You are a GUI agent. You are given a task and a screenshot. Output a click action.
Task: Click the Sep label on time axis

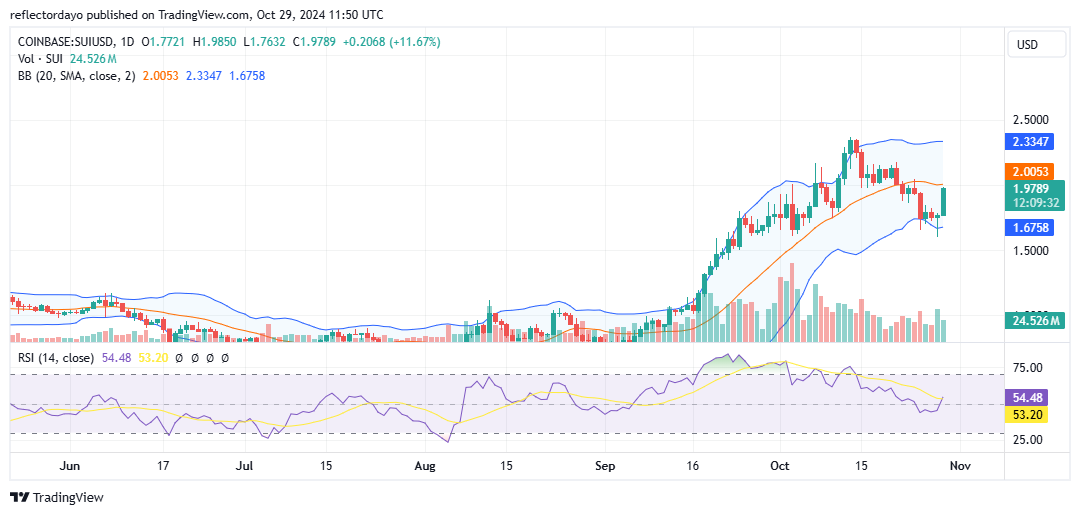click(x=604, y=466)
